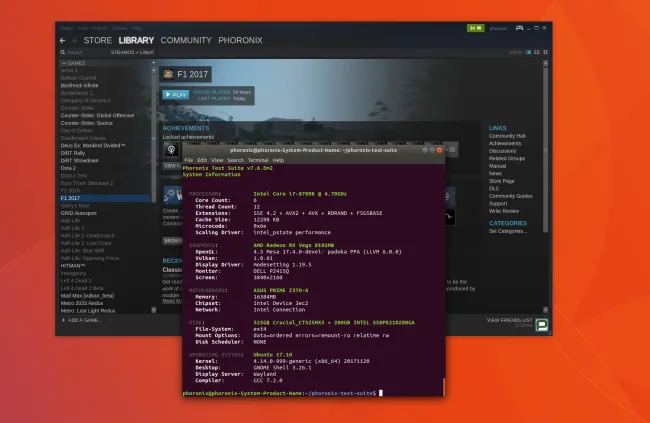Open the Friends menu in Steam
Image resolution: width=650 pixels, height=423 pixels.
tap(99, 28)
